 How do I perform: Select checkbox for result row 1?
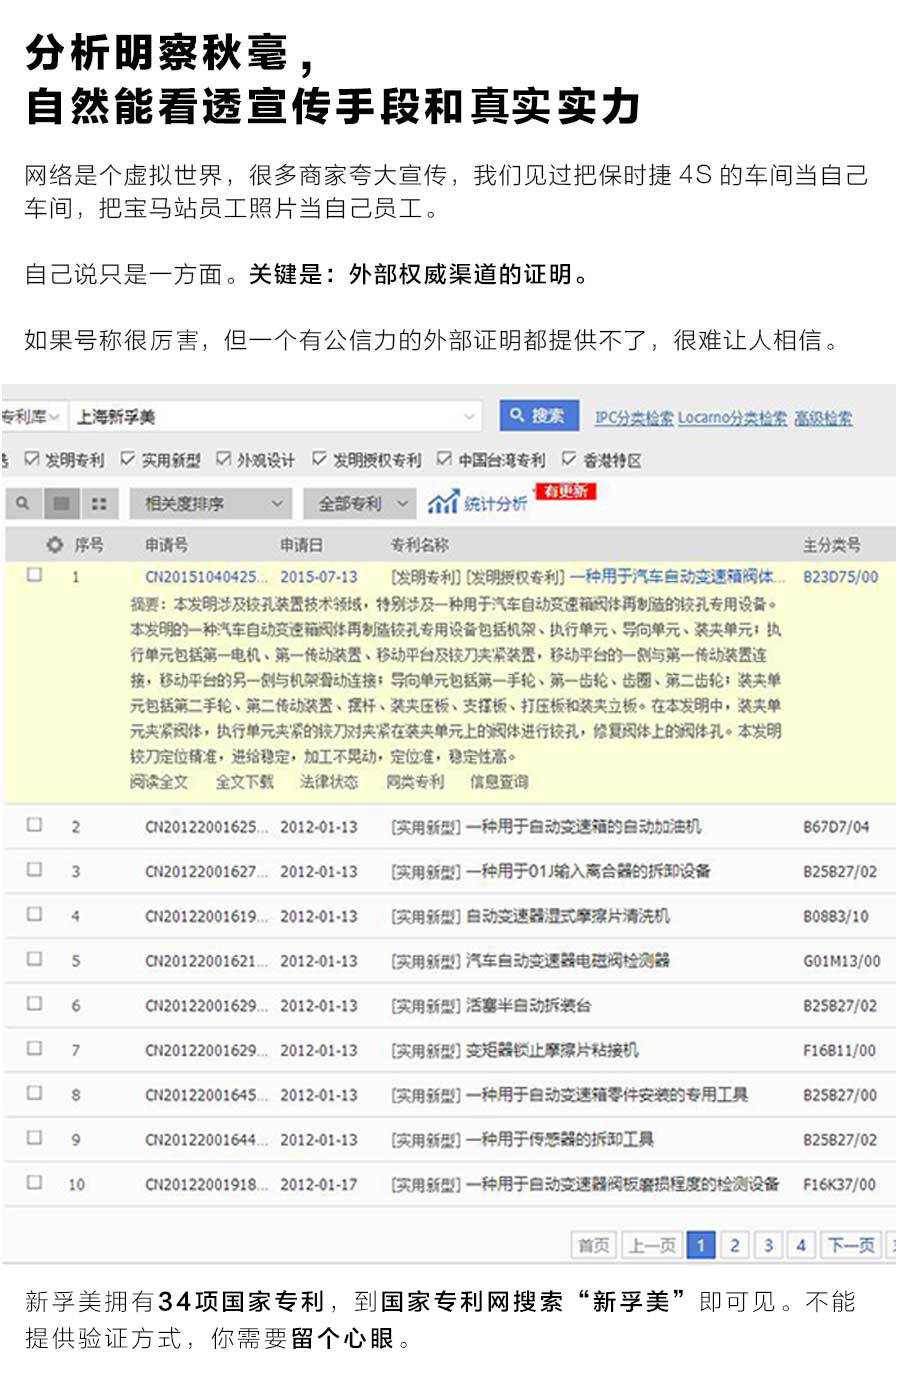coord(35,575)
